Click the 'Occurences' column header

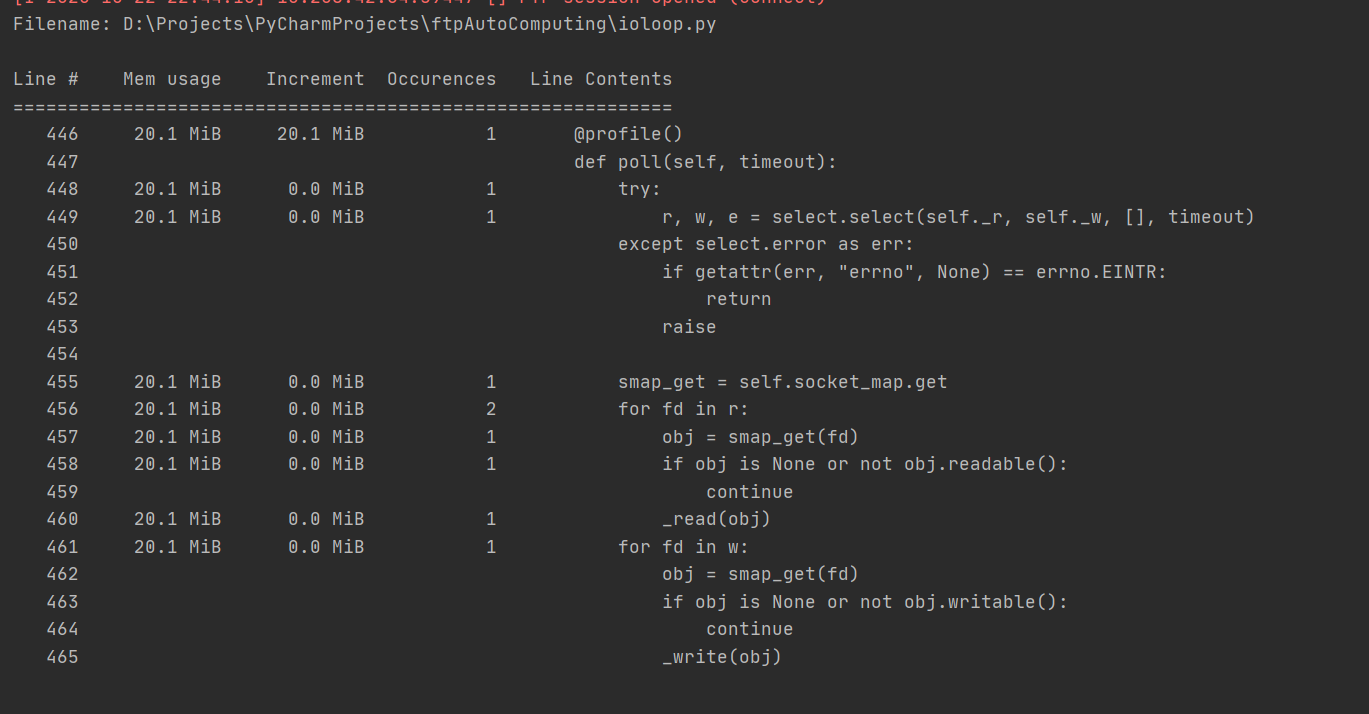tap(441, 79)
